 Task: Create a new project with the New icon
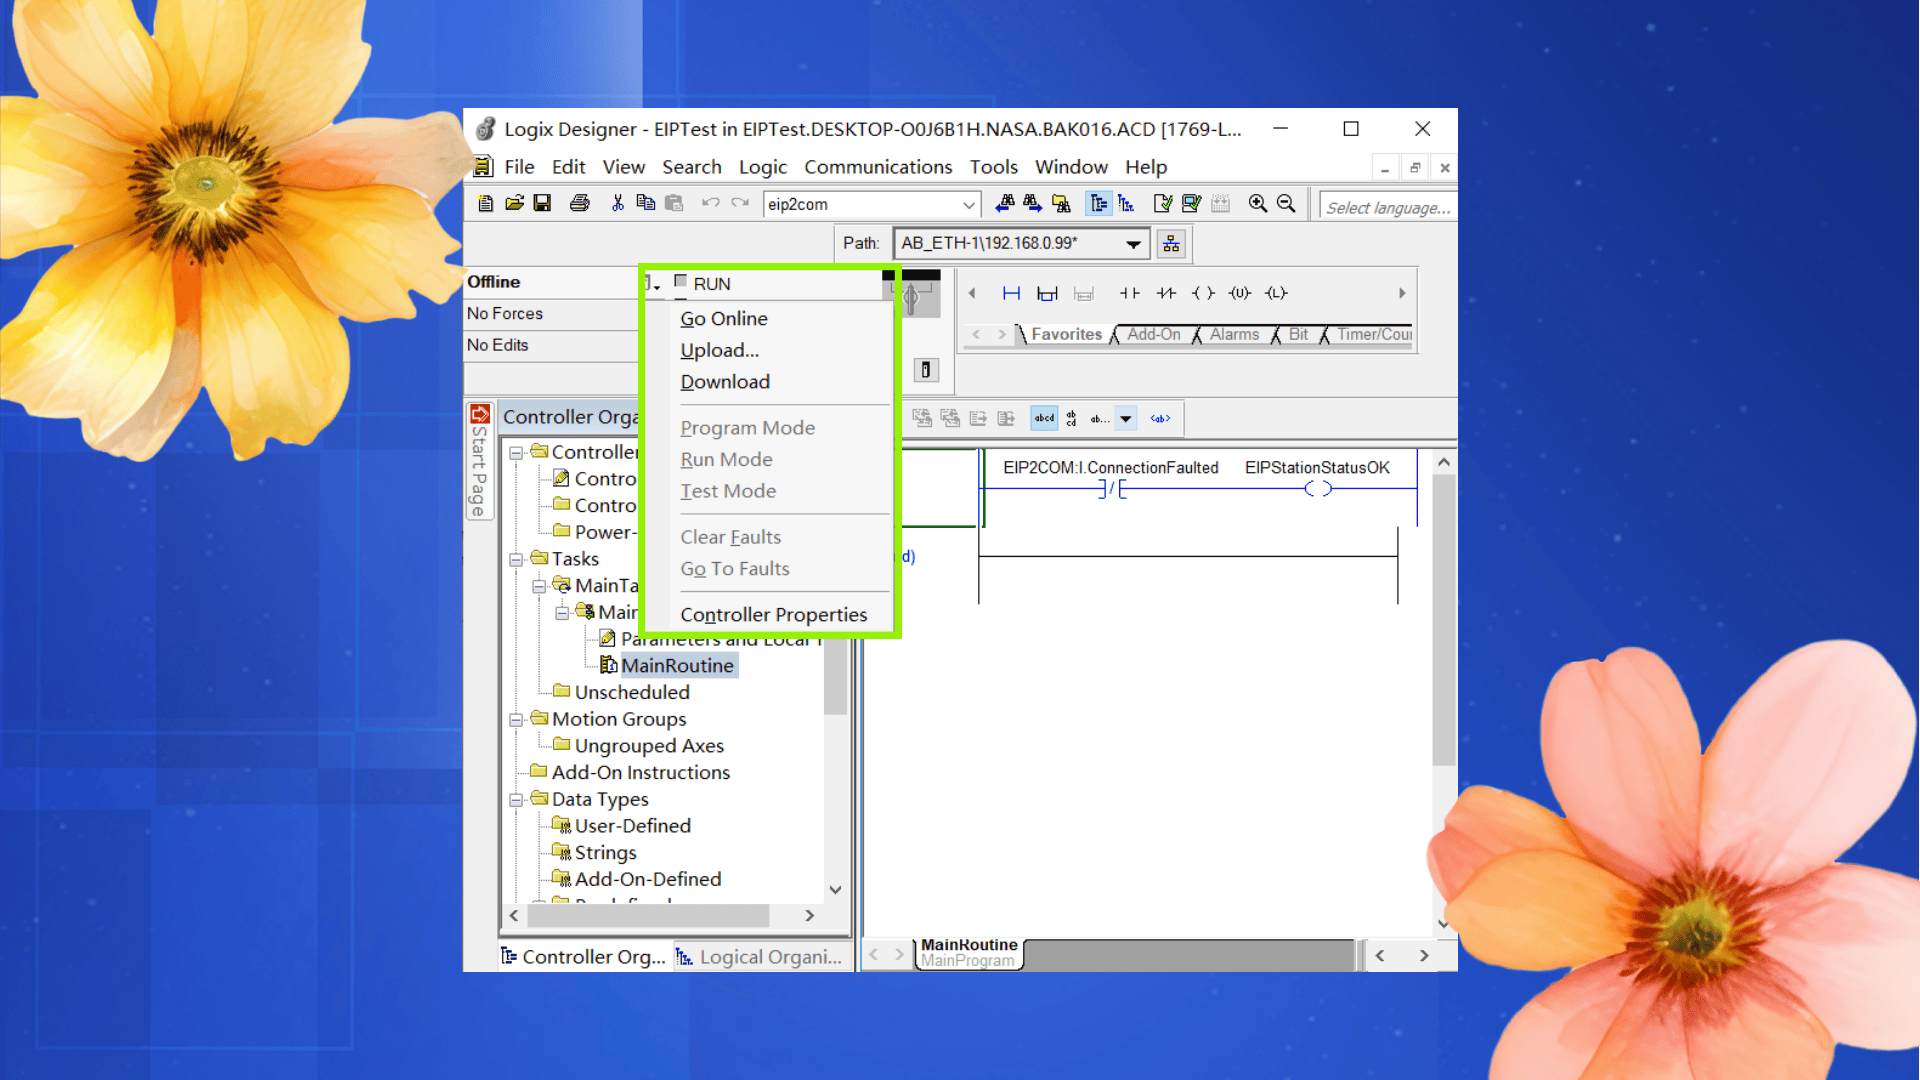pyautogui.click(x=486, y=204)
